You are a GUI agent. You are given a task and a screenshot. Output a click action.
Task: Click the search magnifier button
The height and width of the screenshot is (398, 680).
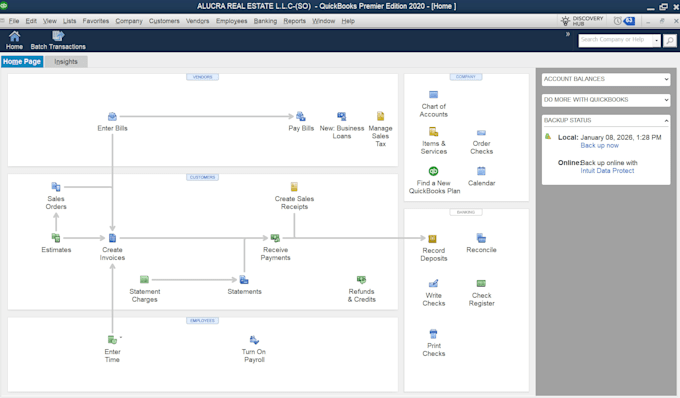pos(670,40)
